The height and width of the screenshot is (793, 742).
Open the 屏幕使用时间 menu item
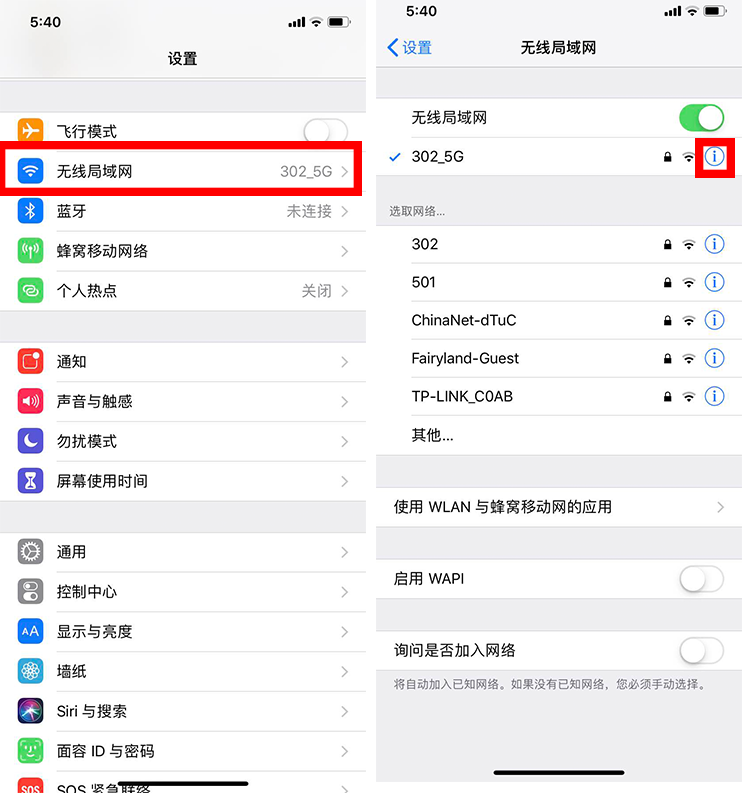tap(183, 480)
